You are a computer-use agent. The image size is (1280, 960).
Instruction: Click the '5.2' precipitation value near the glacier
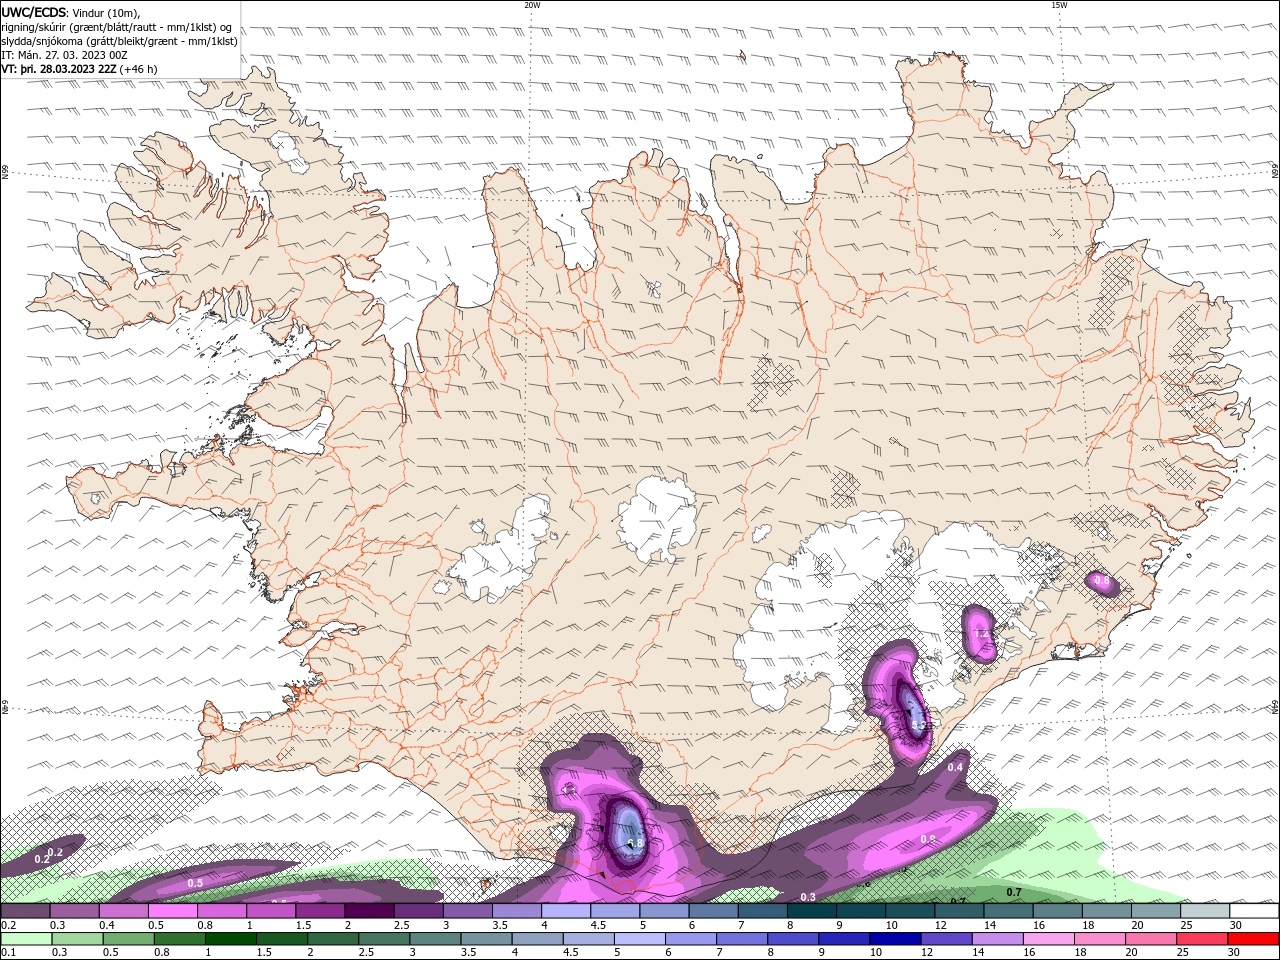coord(920,725)
